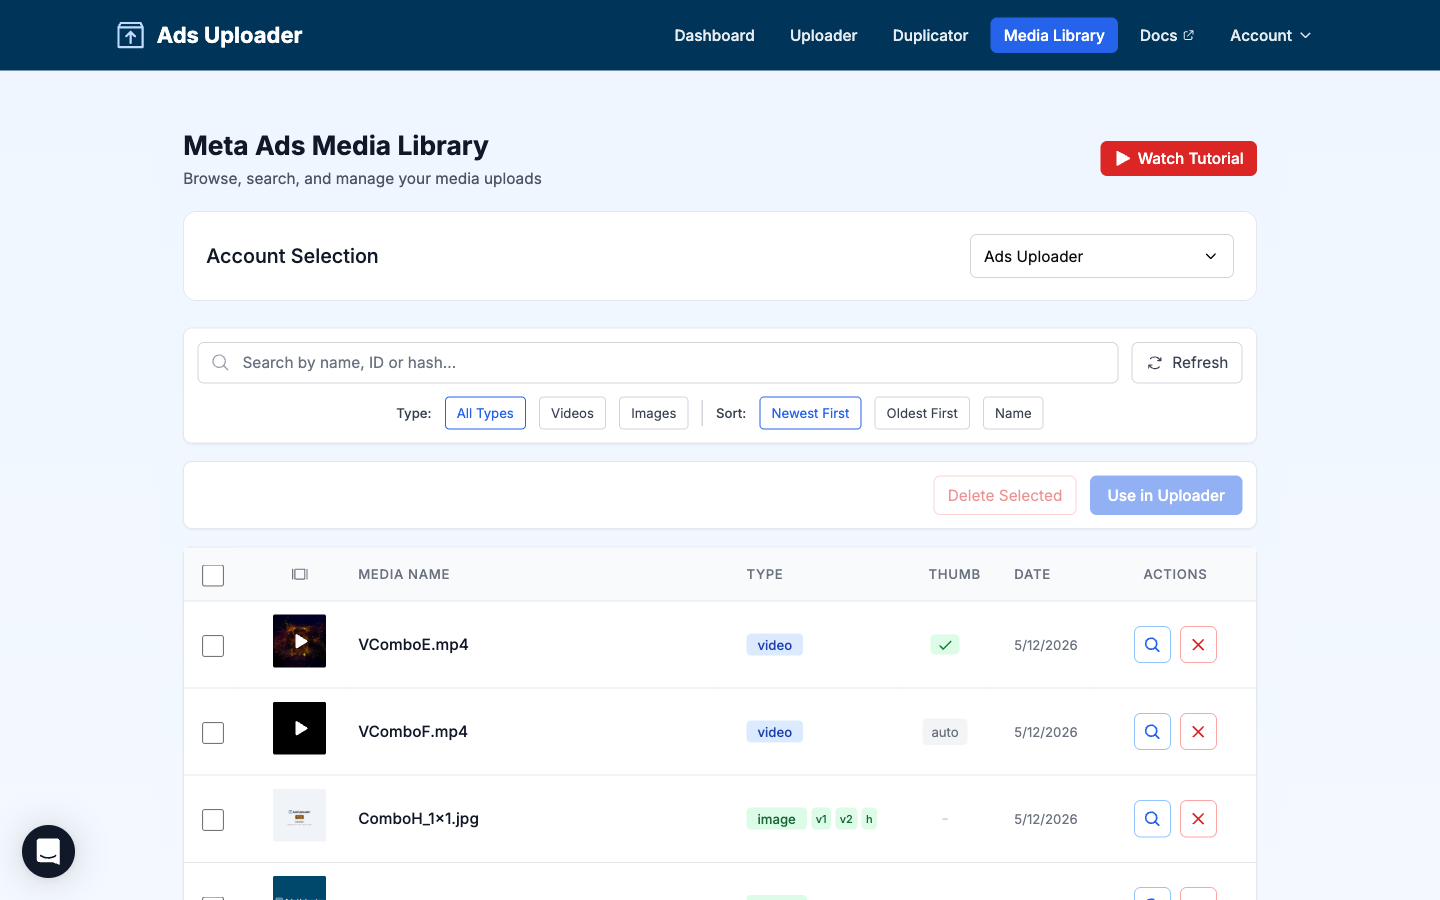Screen dimensions: 1440x900
Task: Click the Account Selection label
Action: 292,256
